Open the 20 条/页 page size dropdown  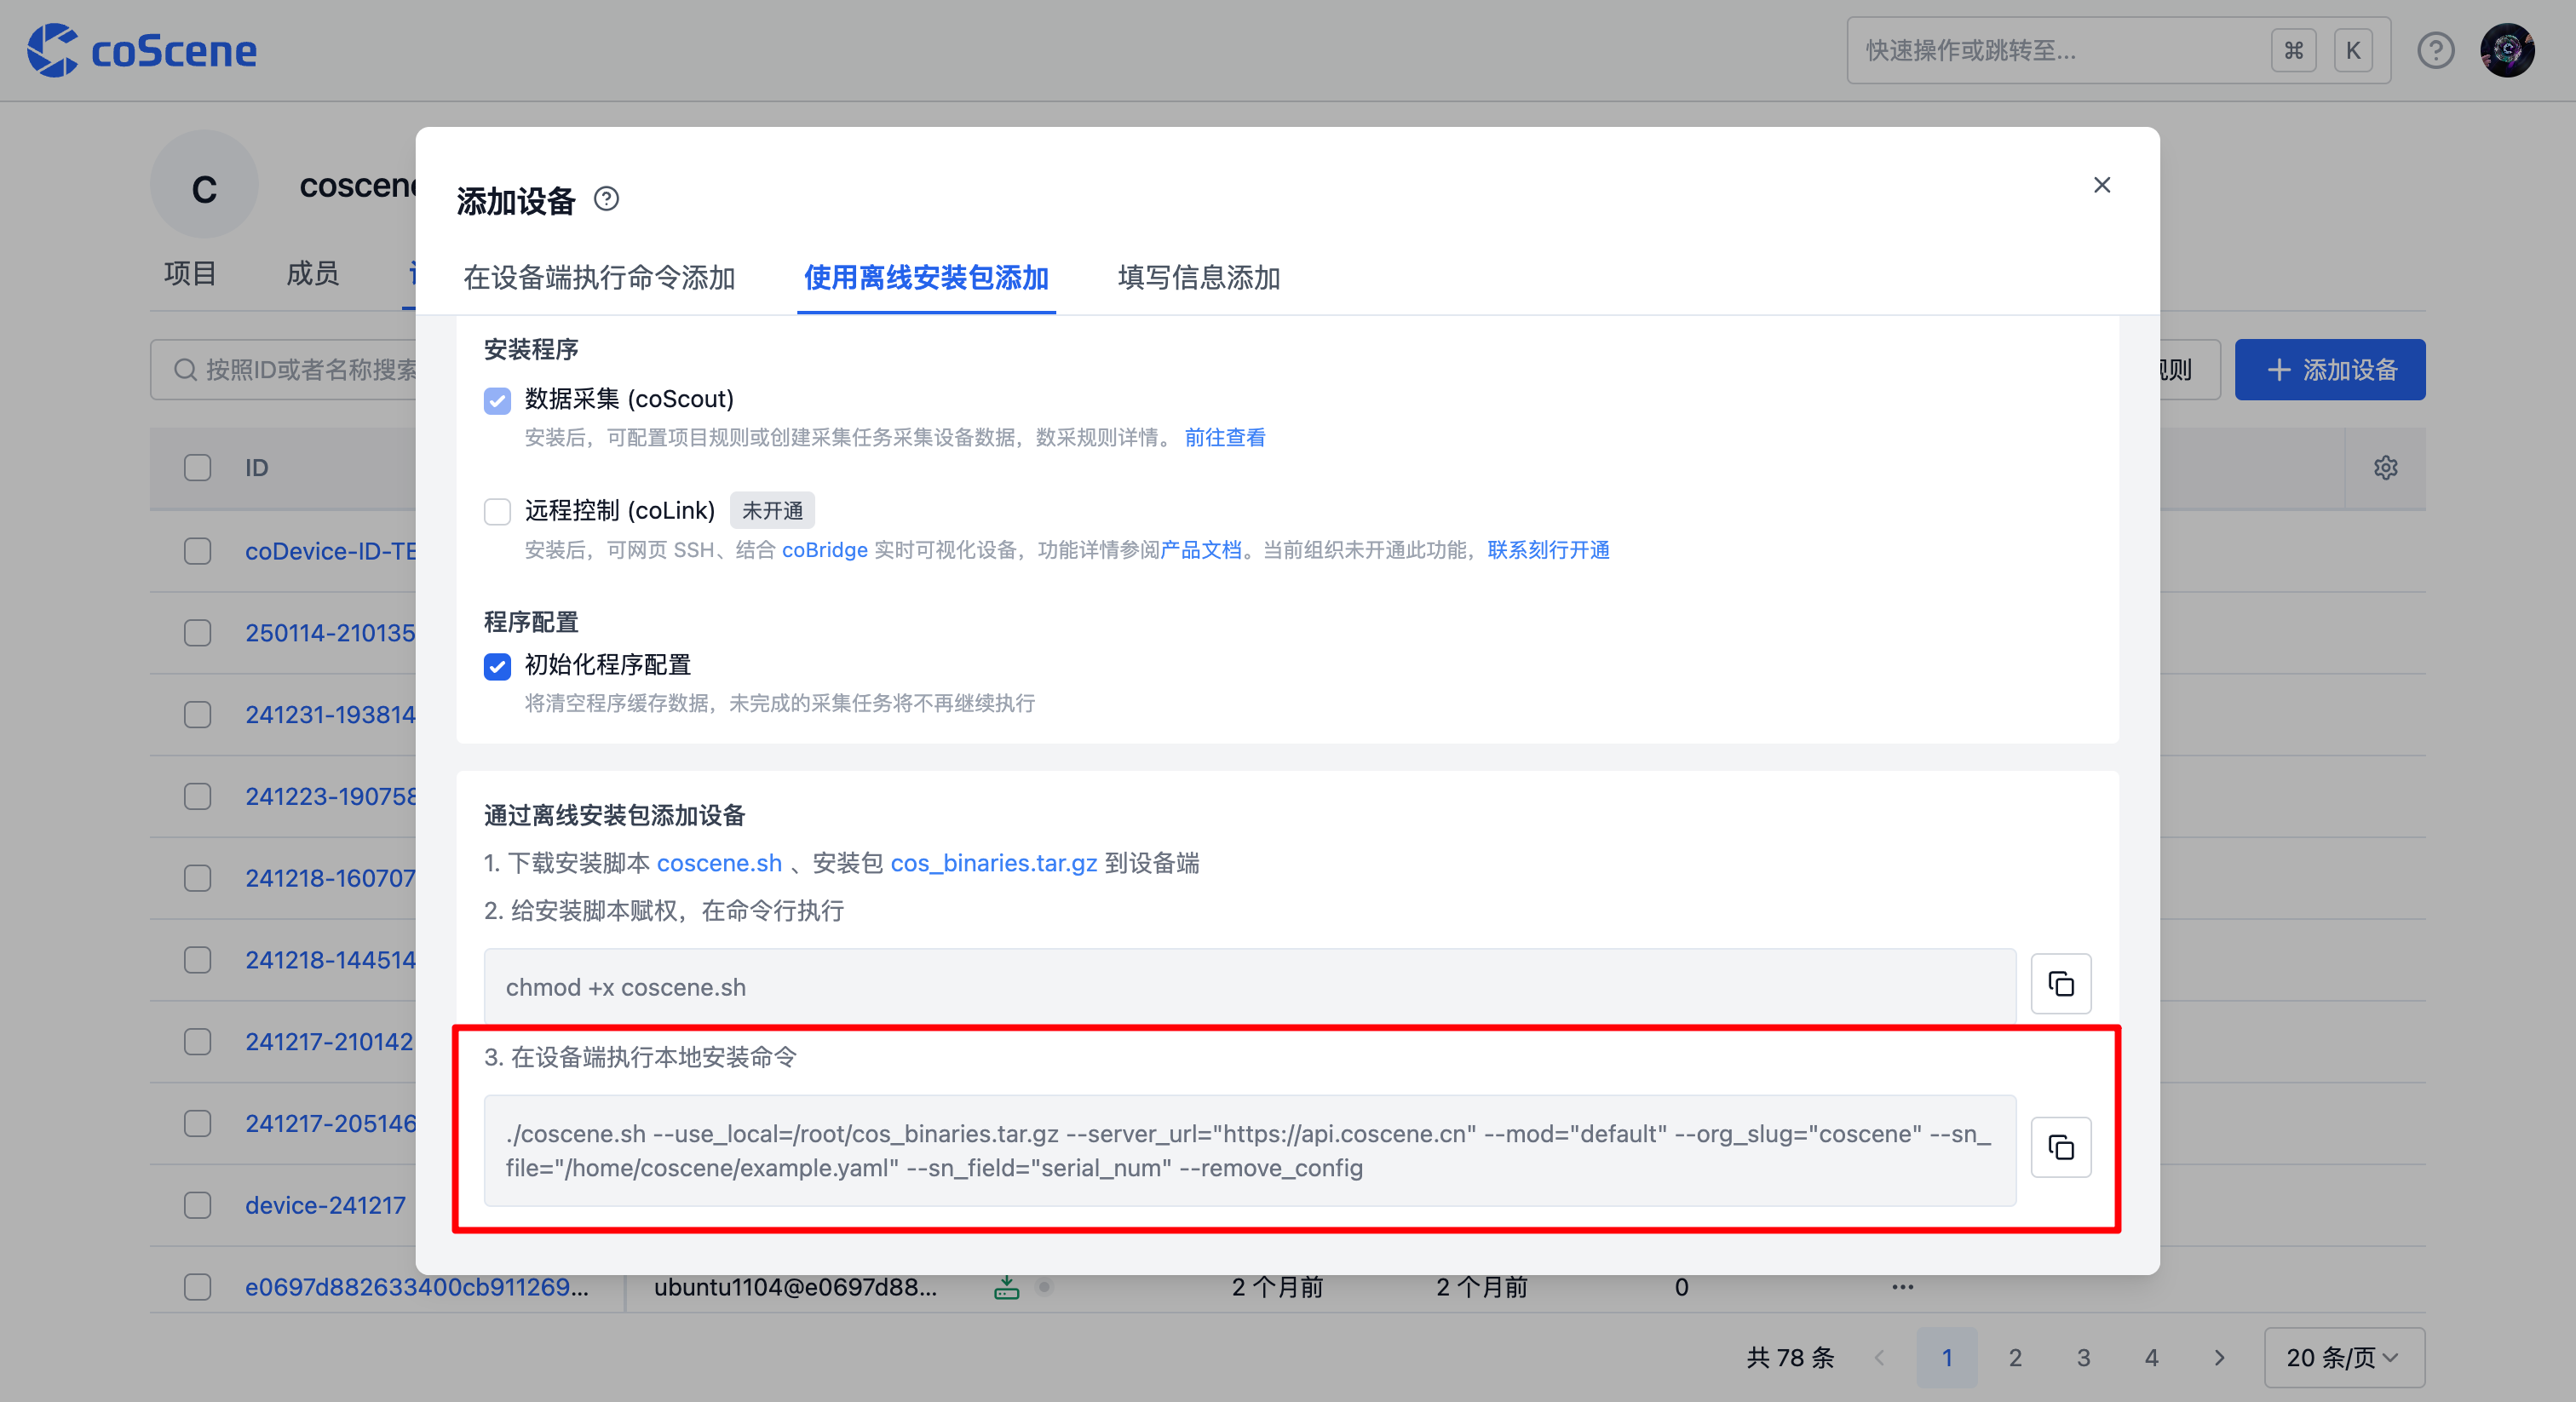pos(2344,1358)
